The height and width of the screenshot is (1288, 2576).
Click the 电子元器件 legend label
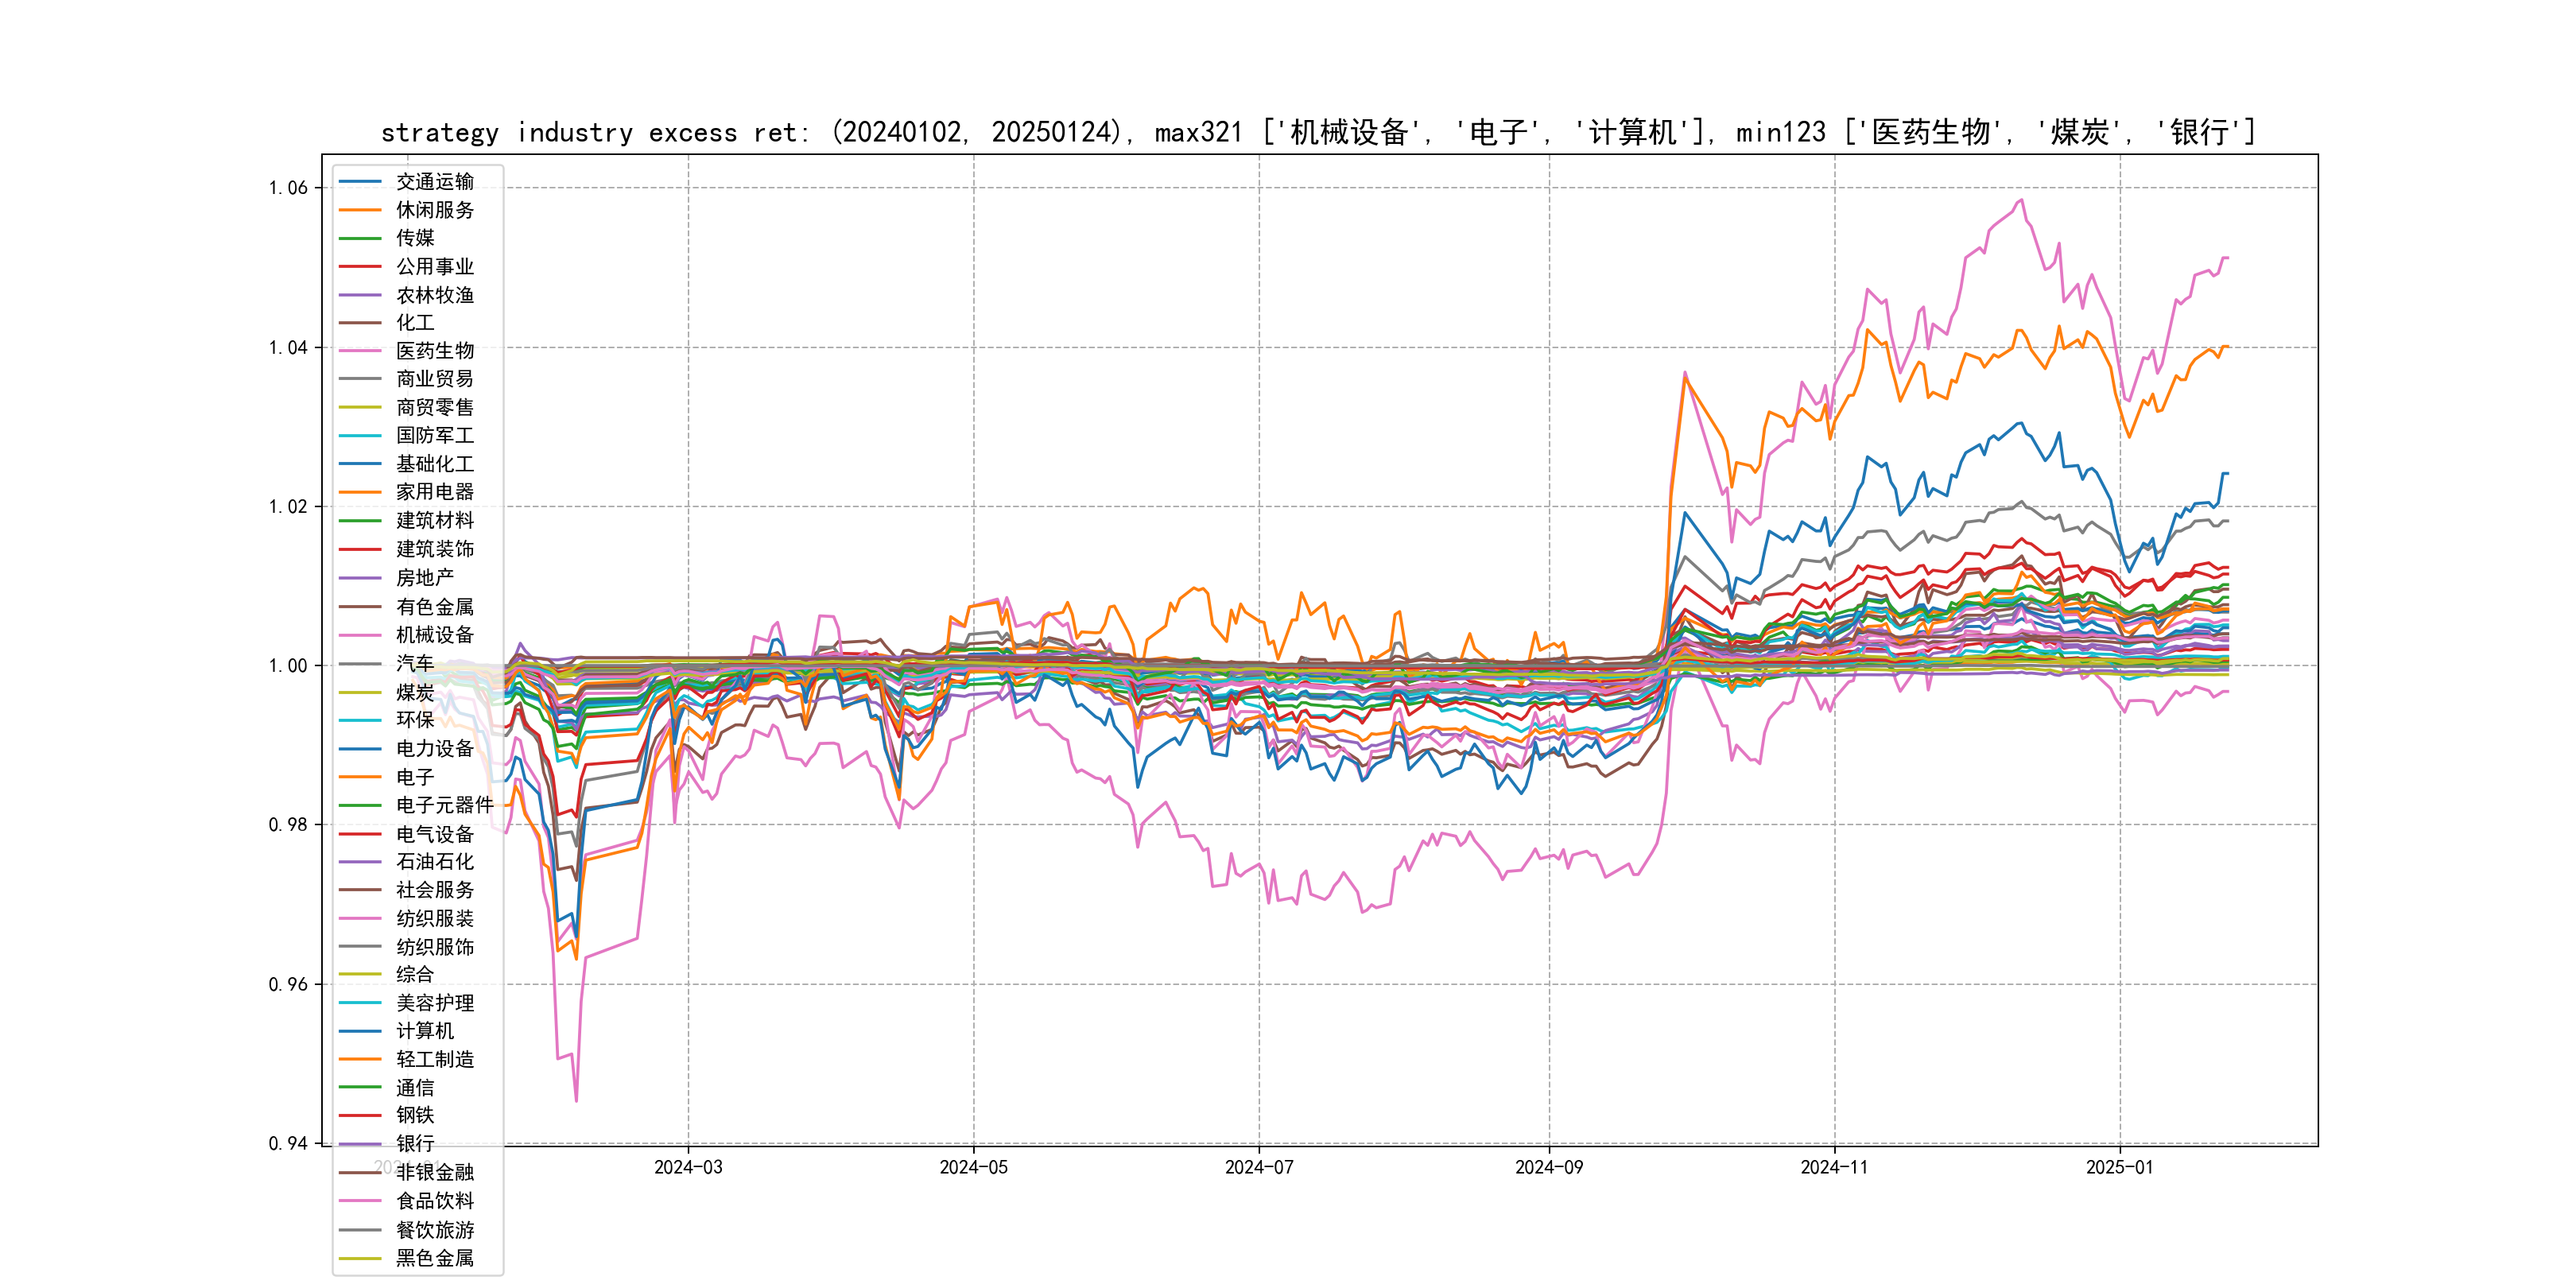tap(445, 805)
